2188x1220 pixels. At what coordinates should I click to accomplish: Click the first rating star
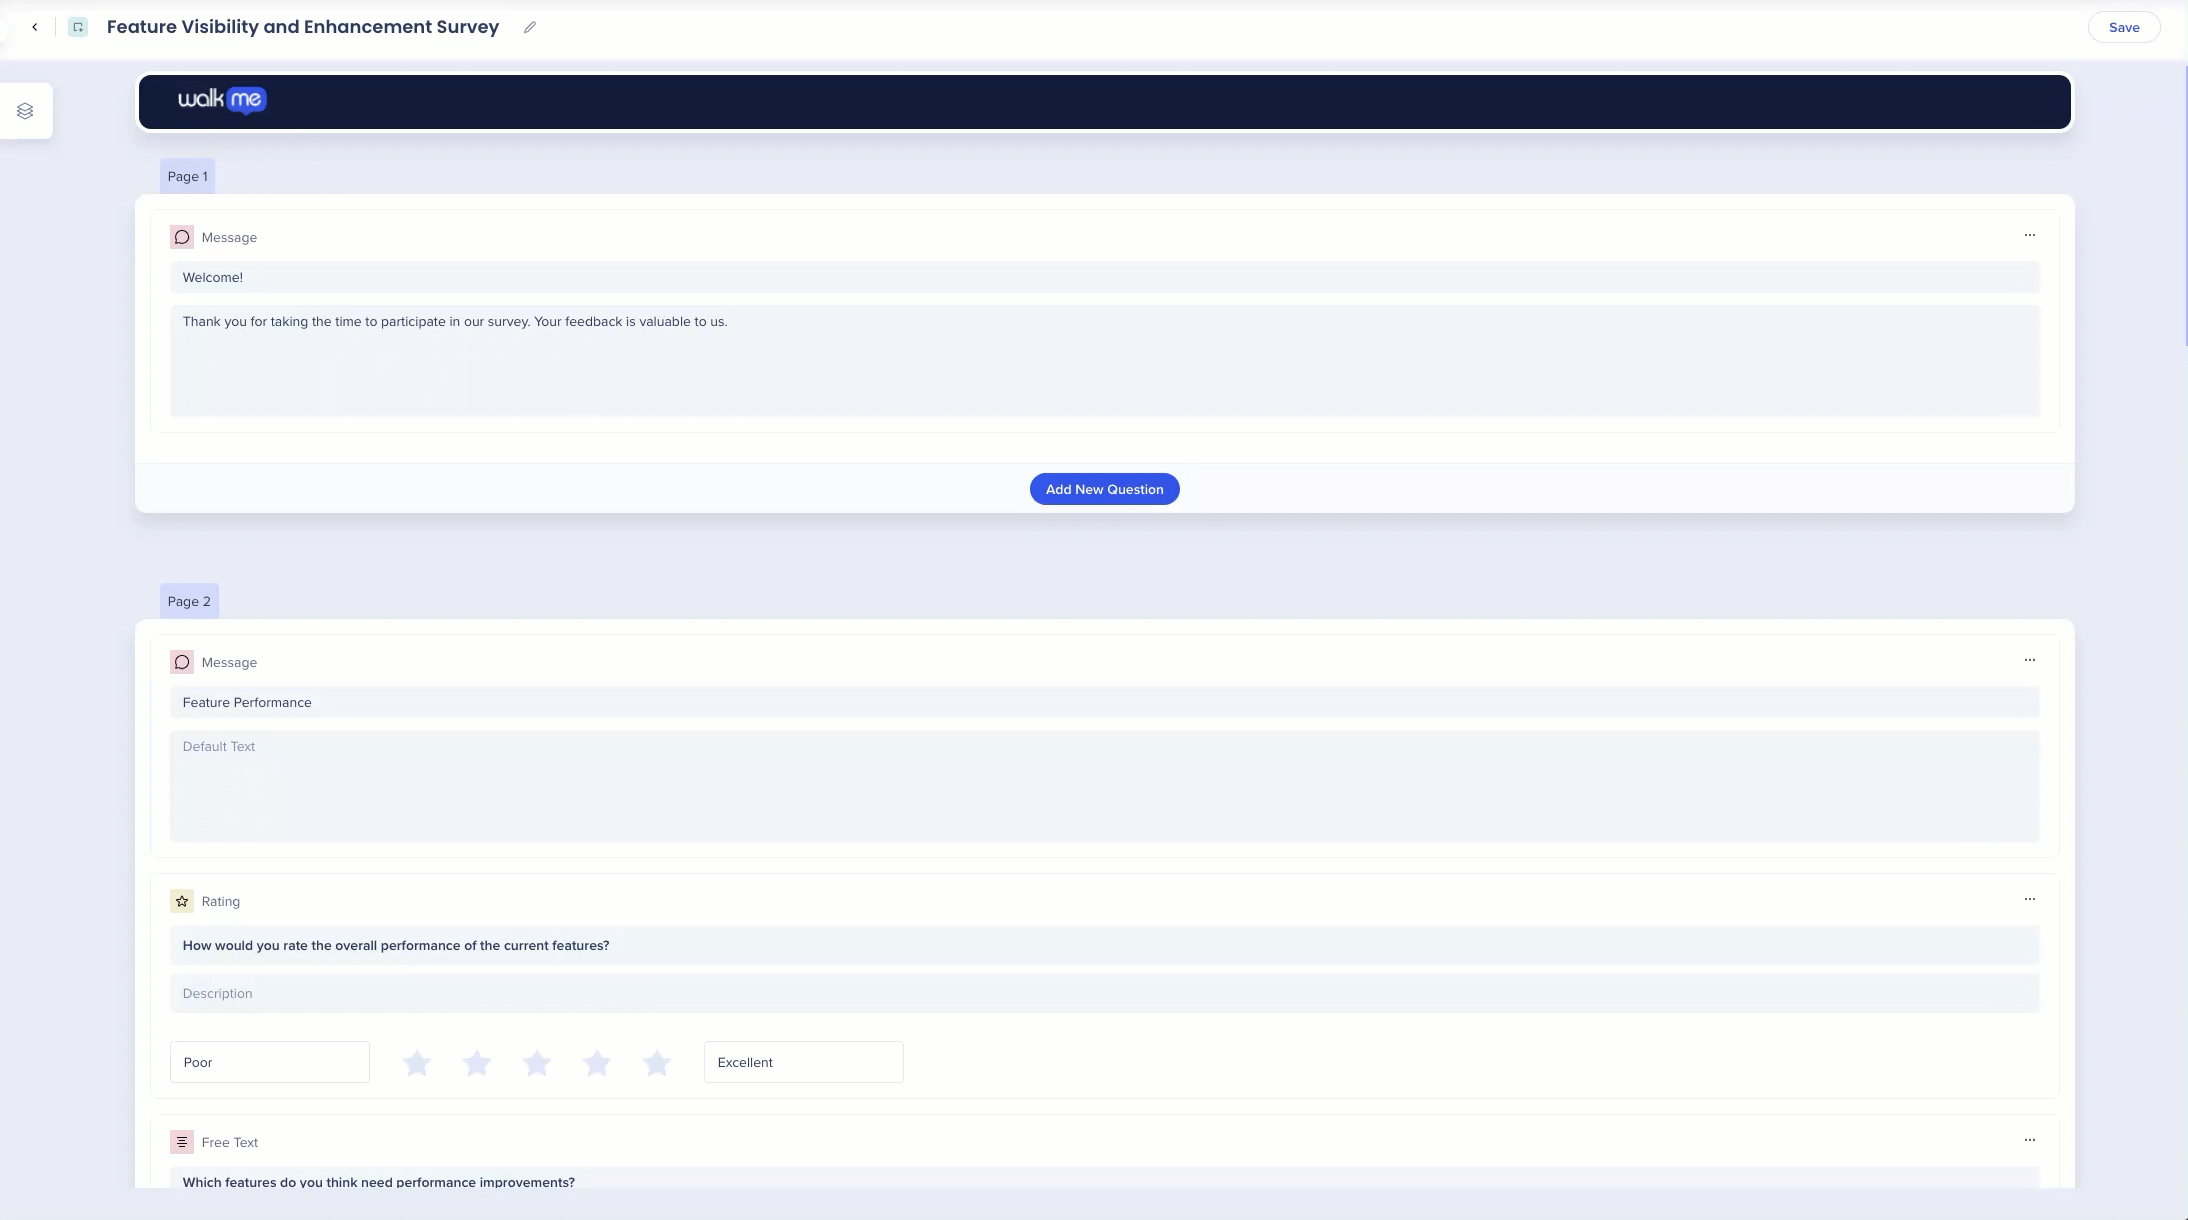click(x=417, y=1062)
